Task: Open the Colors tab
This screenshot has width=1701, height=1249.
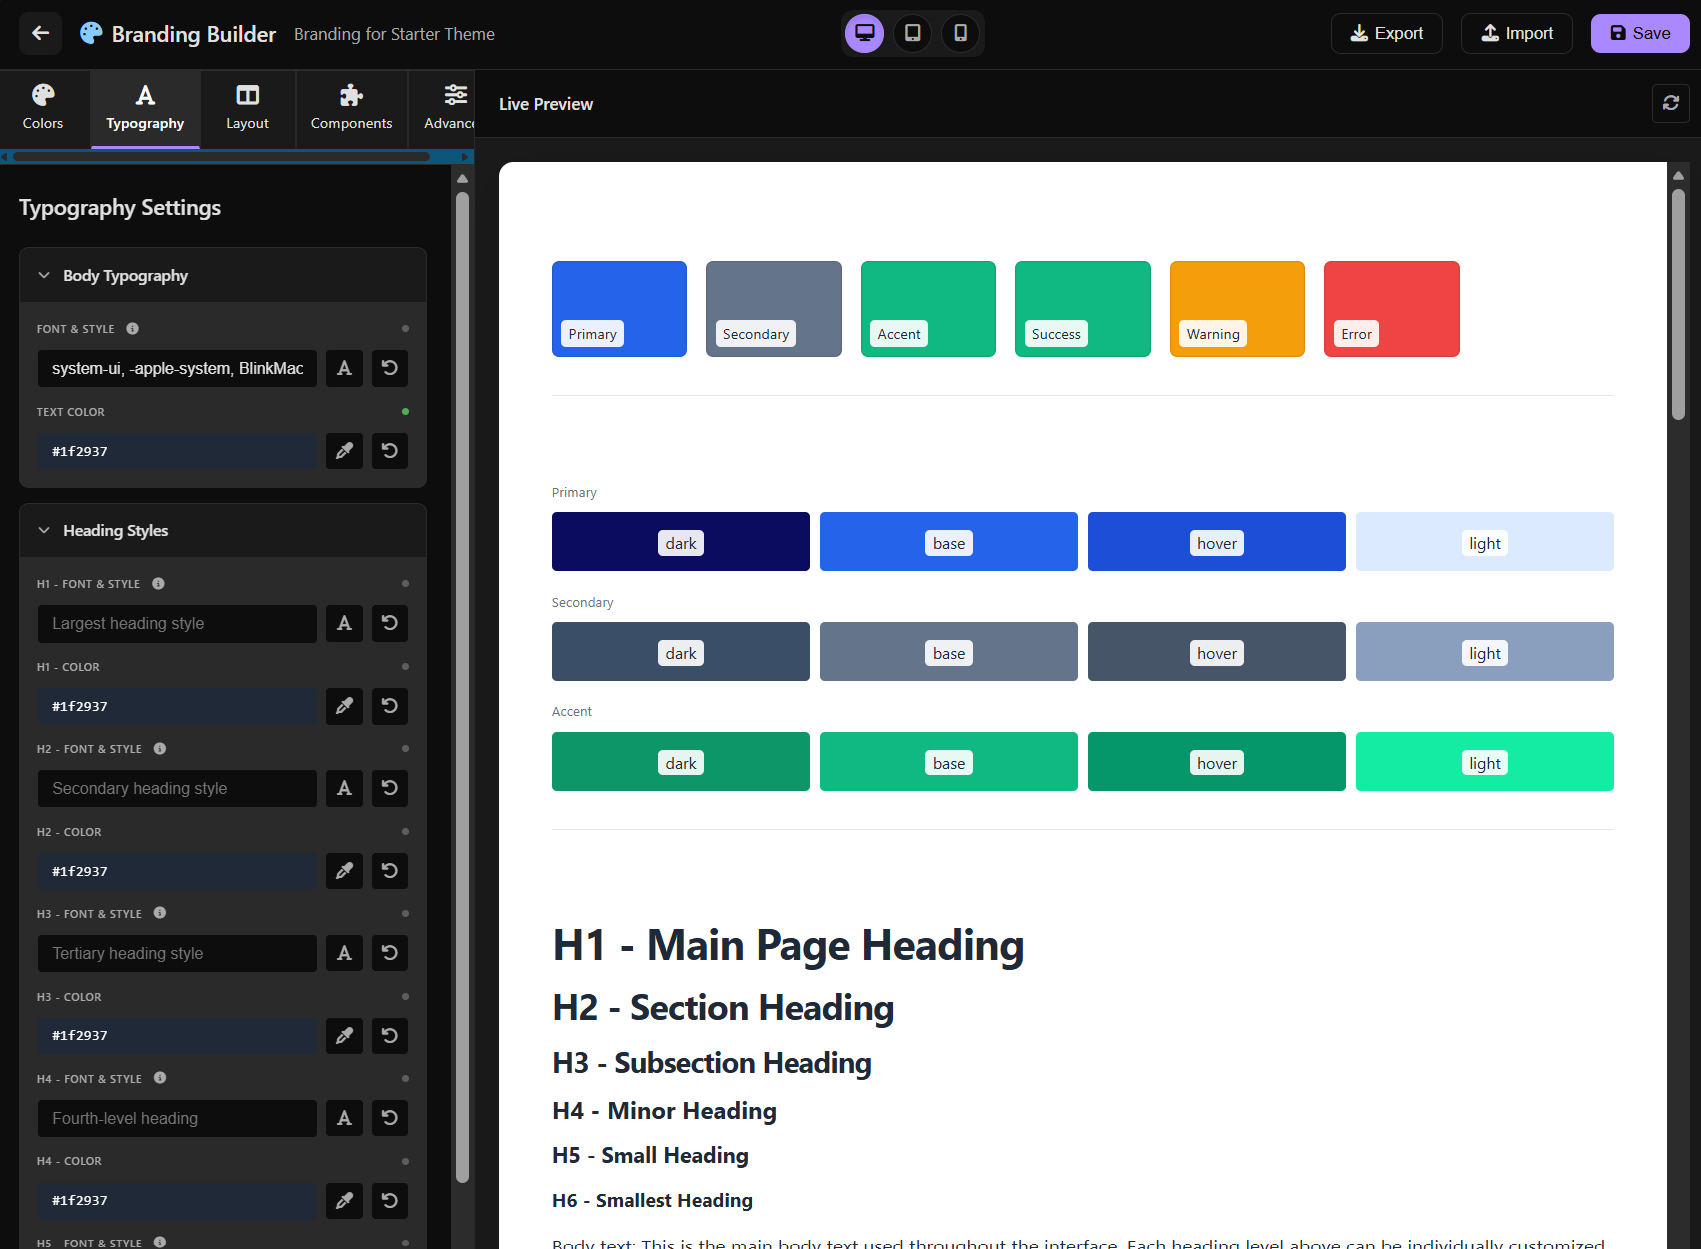Action: click(43, 108)
